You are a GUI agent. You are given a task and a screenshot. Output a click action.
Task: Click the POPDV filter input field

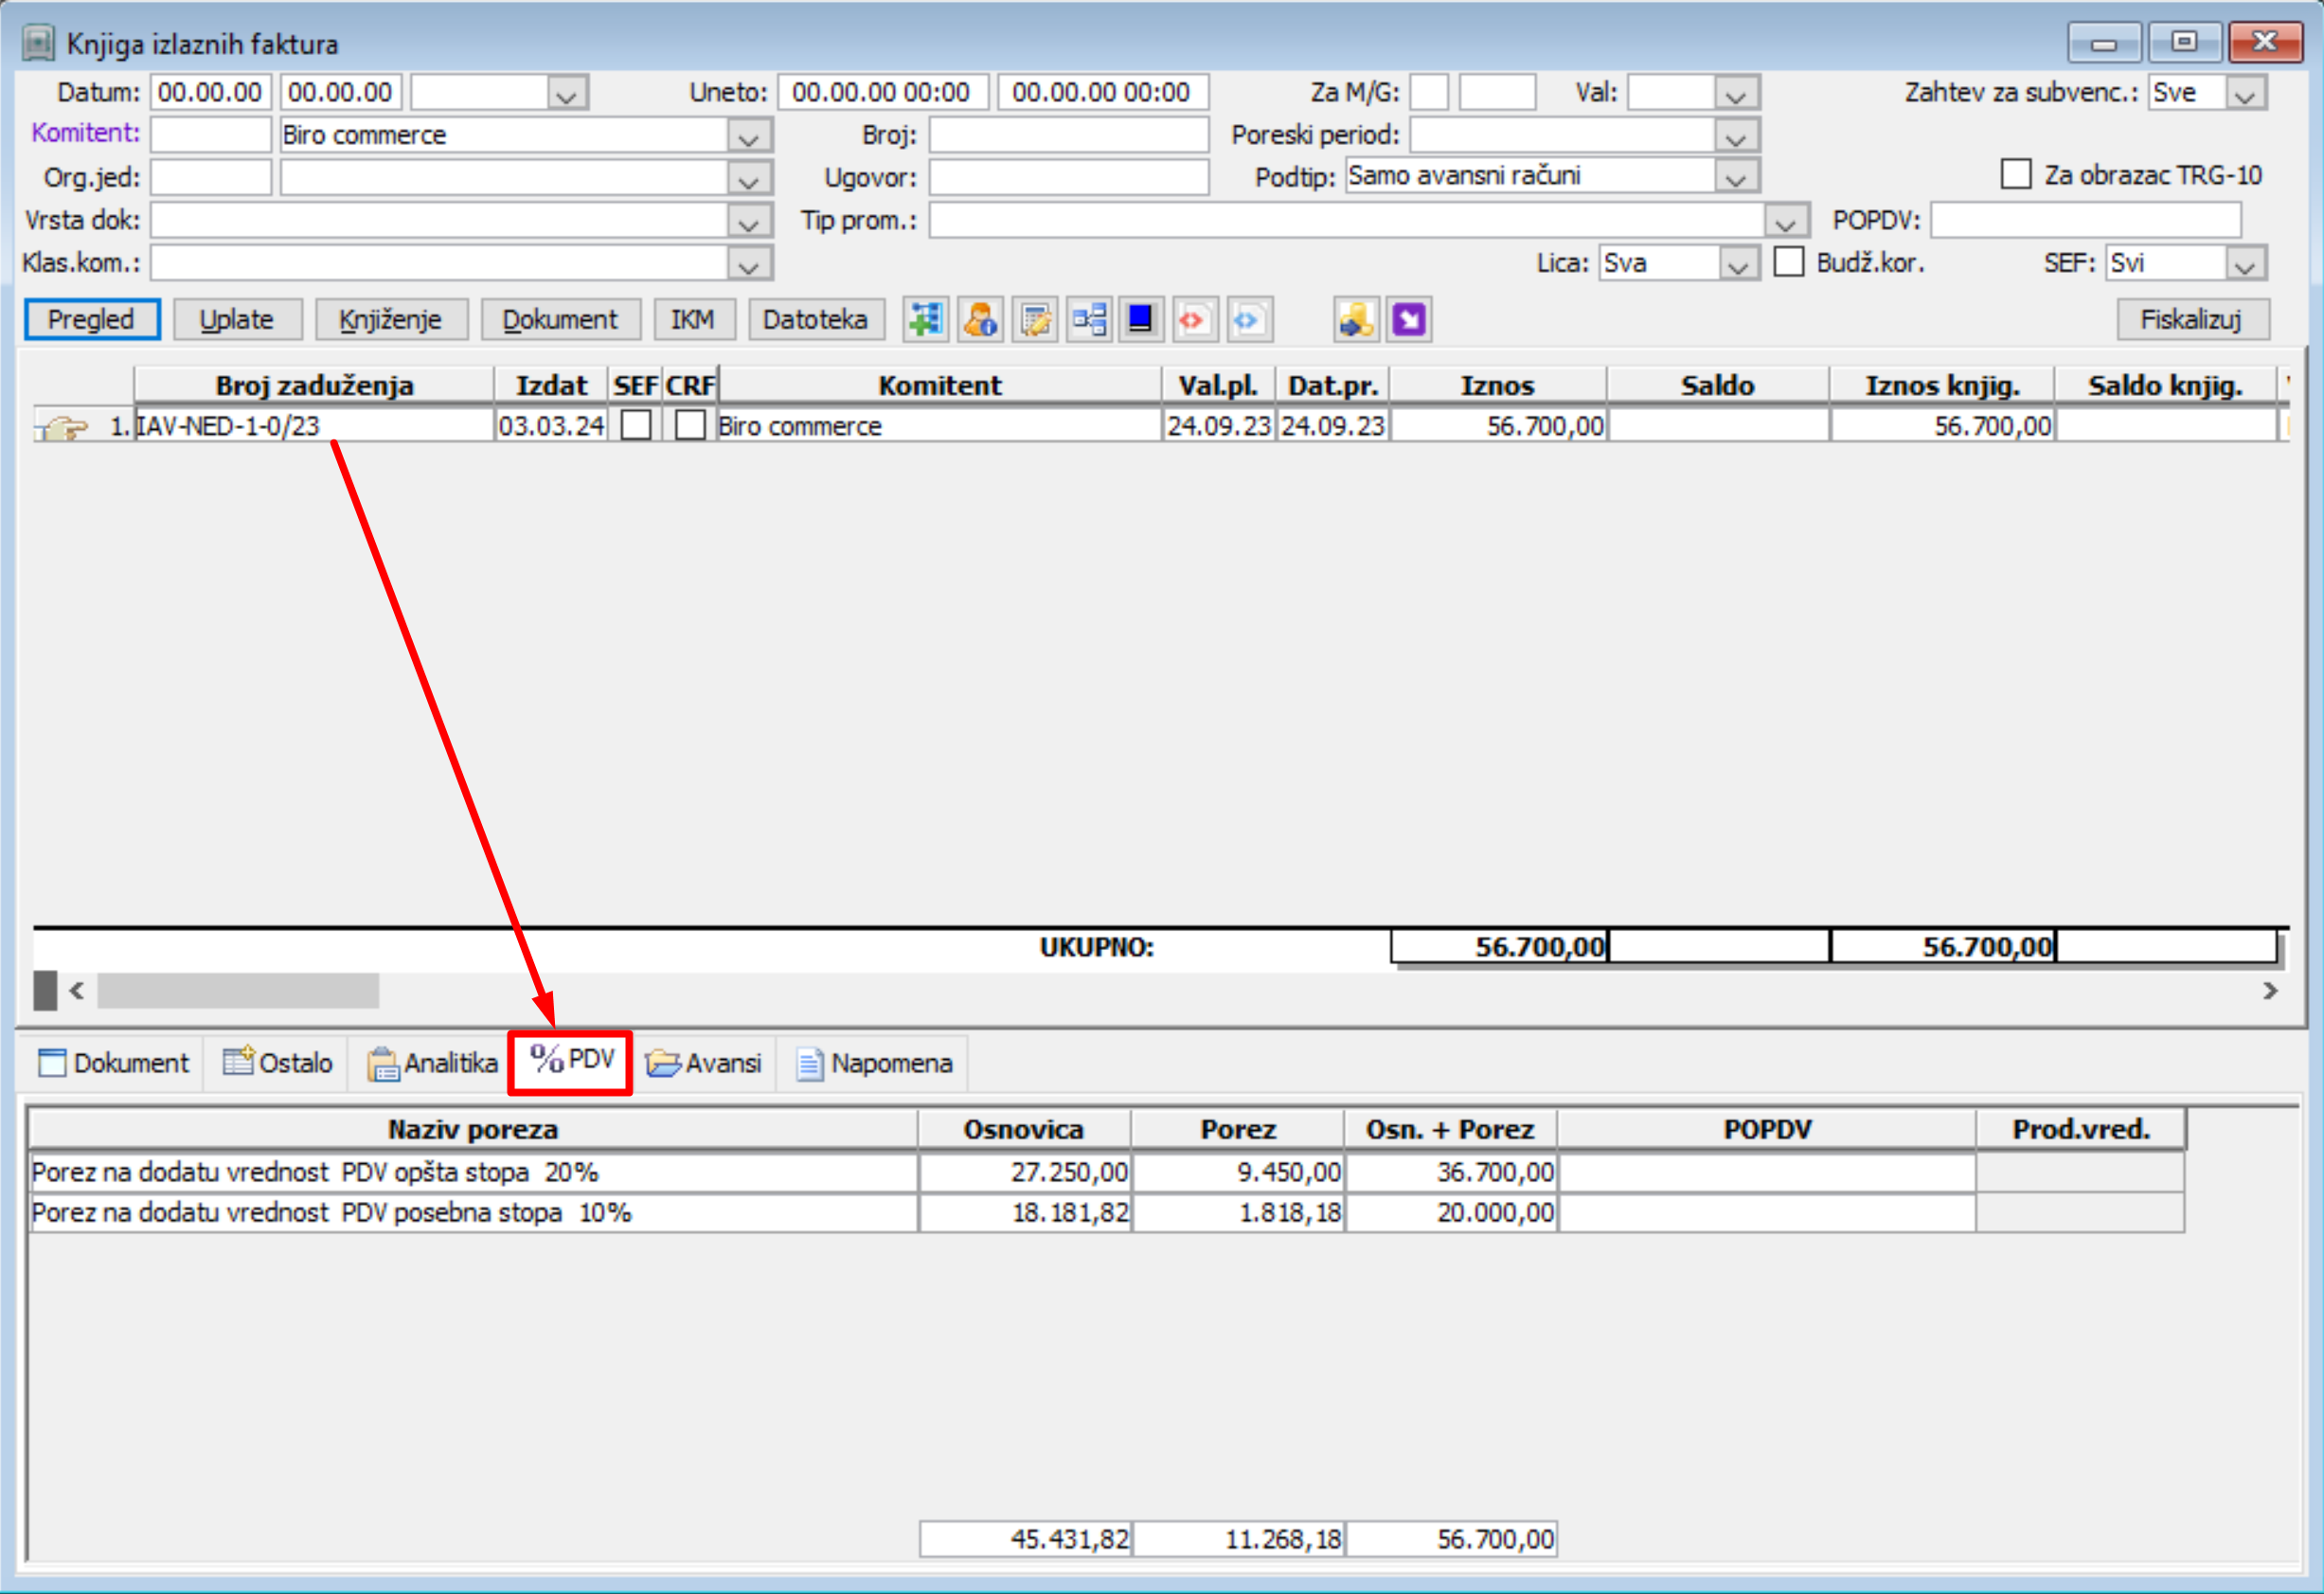[x=2085, y=220]
